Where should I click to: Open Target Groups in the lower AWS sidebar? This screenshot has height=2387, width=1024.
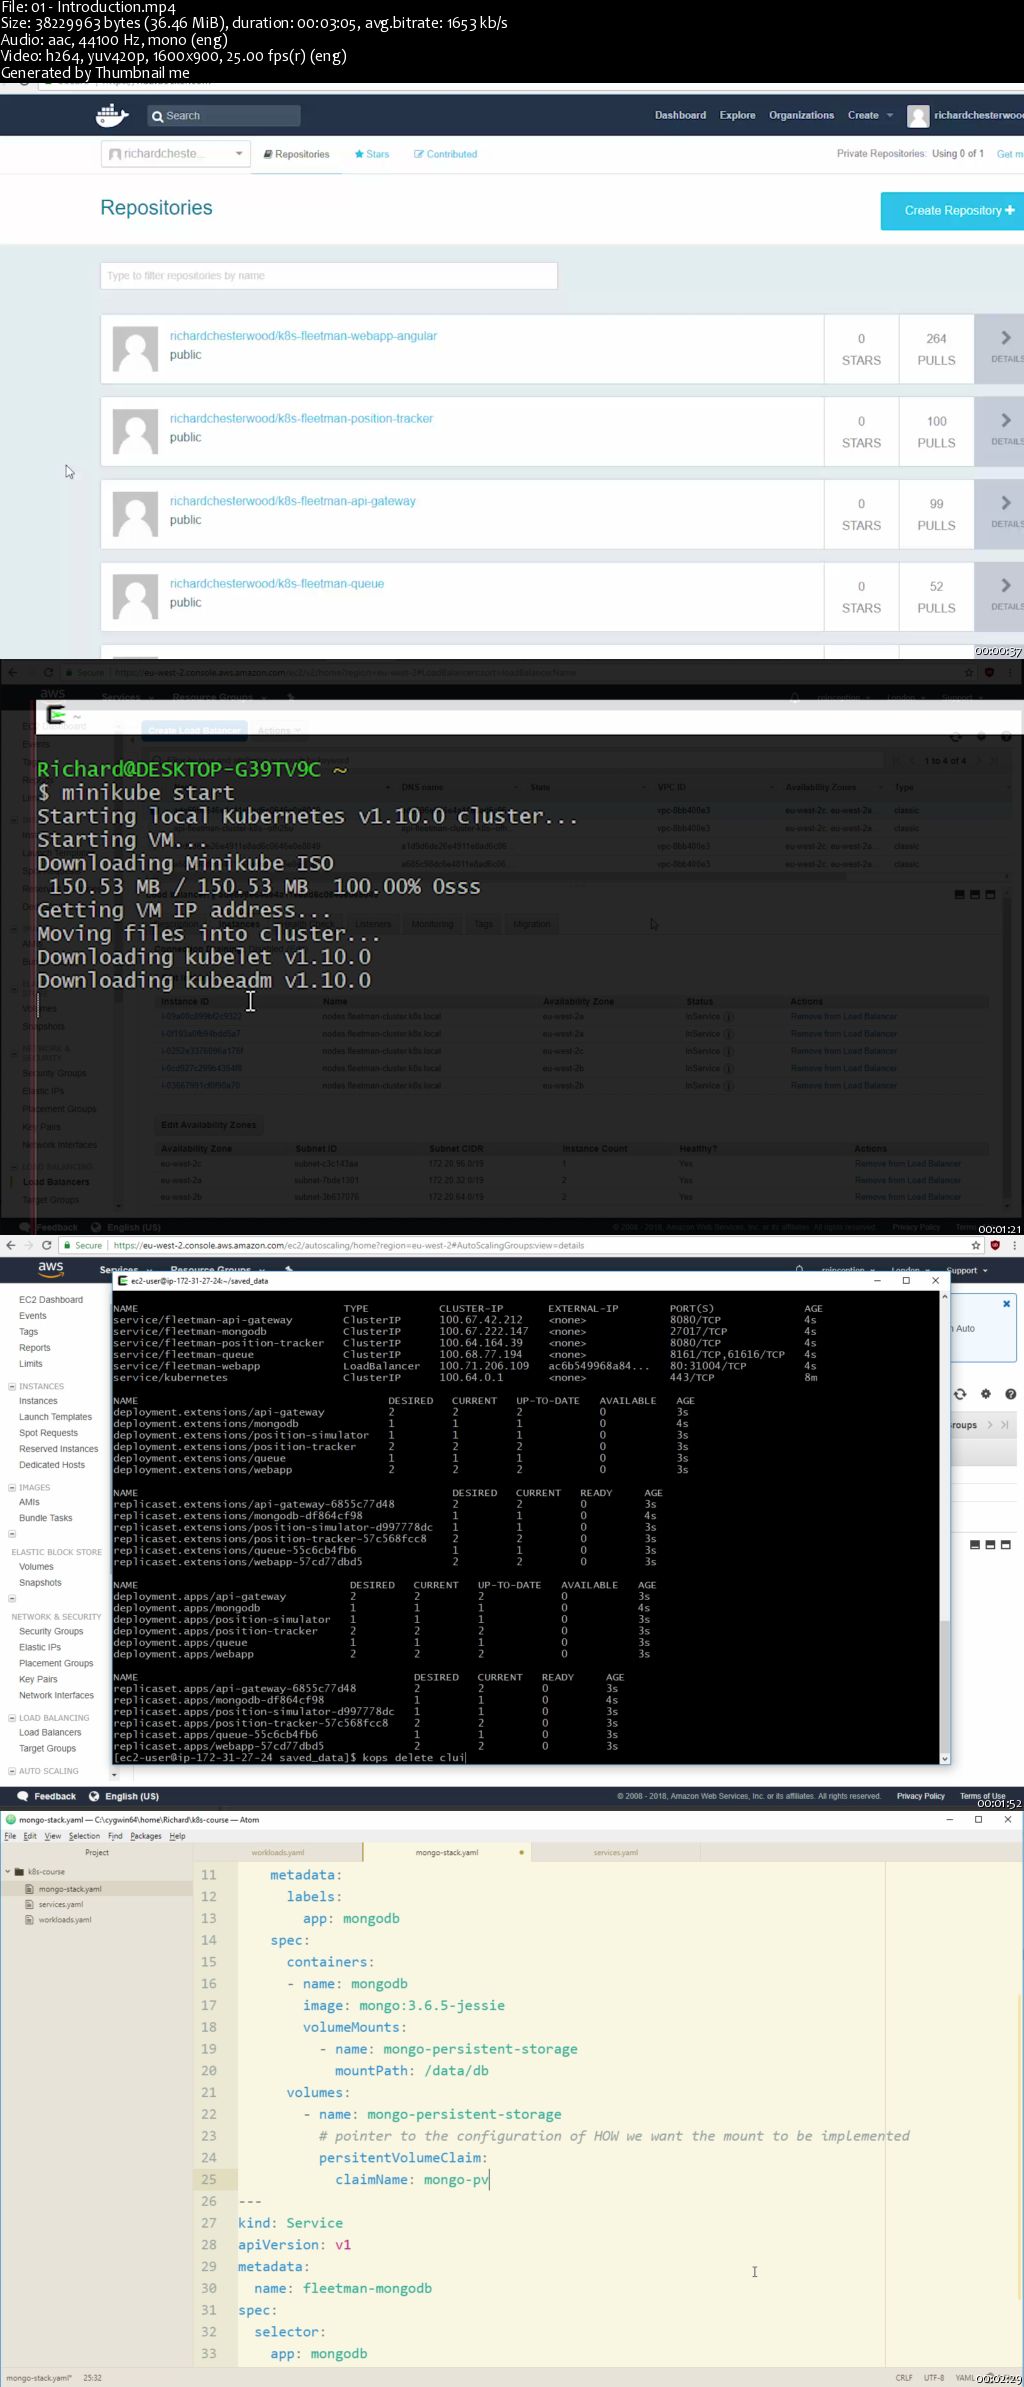pyautogui.click(x=47, y=1748)
